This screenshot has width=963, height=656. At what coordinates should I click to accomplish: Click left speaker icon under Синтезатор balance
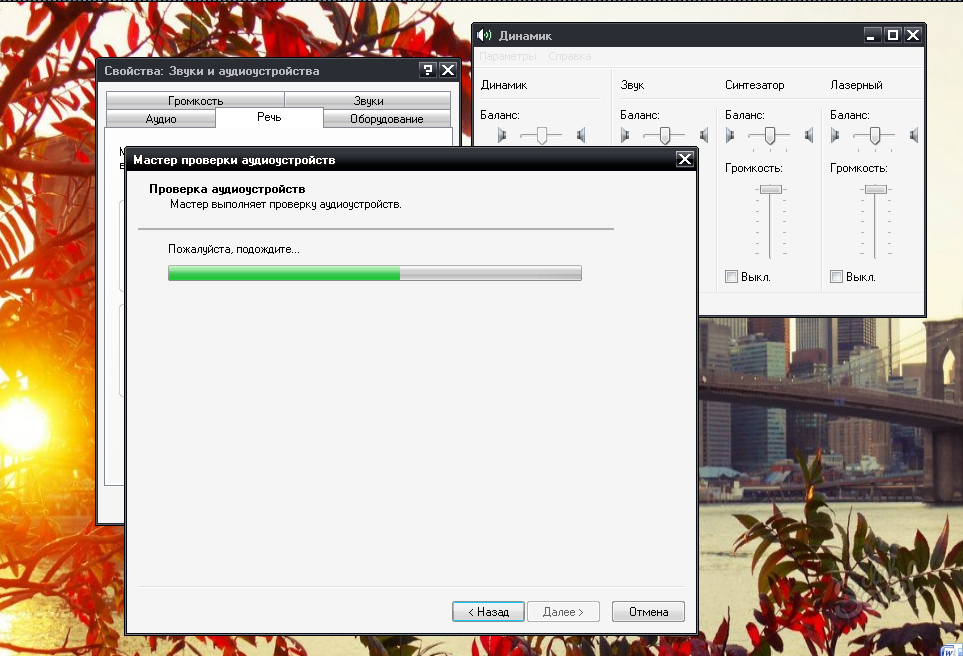coord(730,135)
